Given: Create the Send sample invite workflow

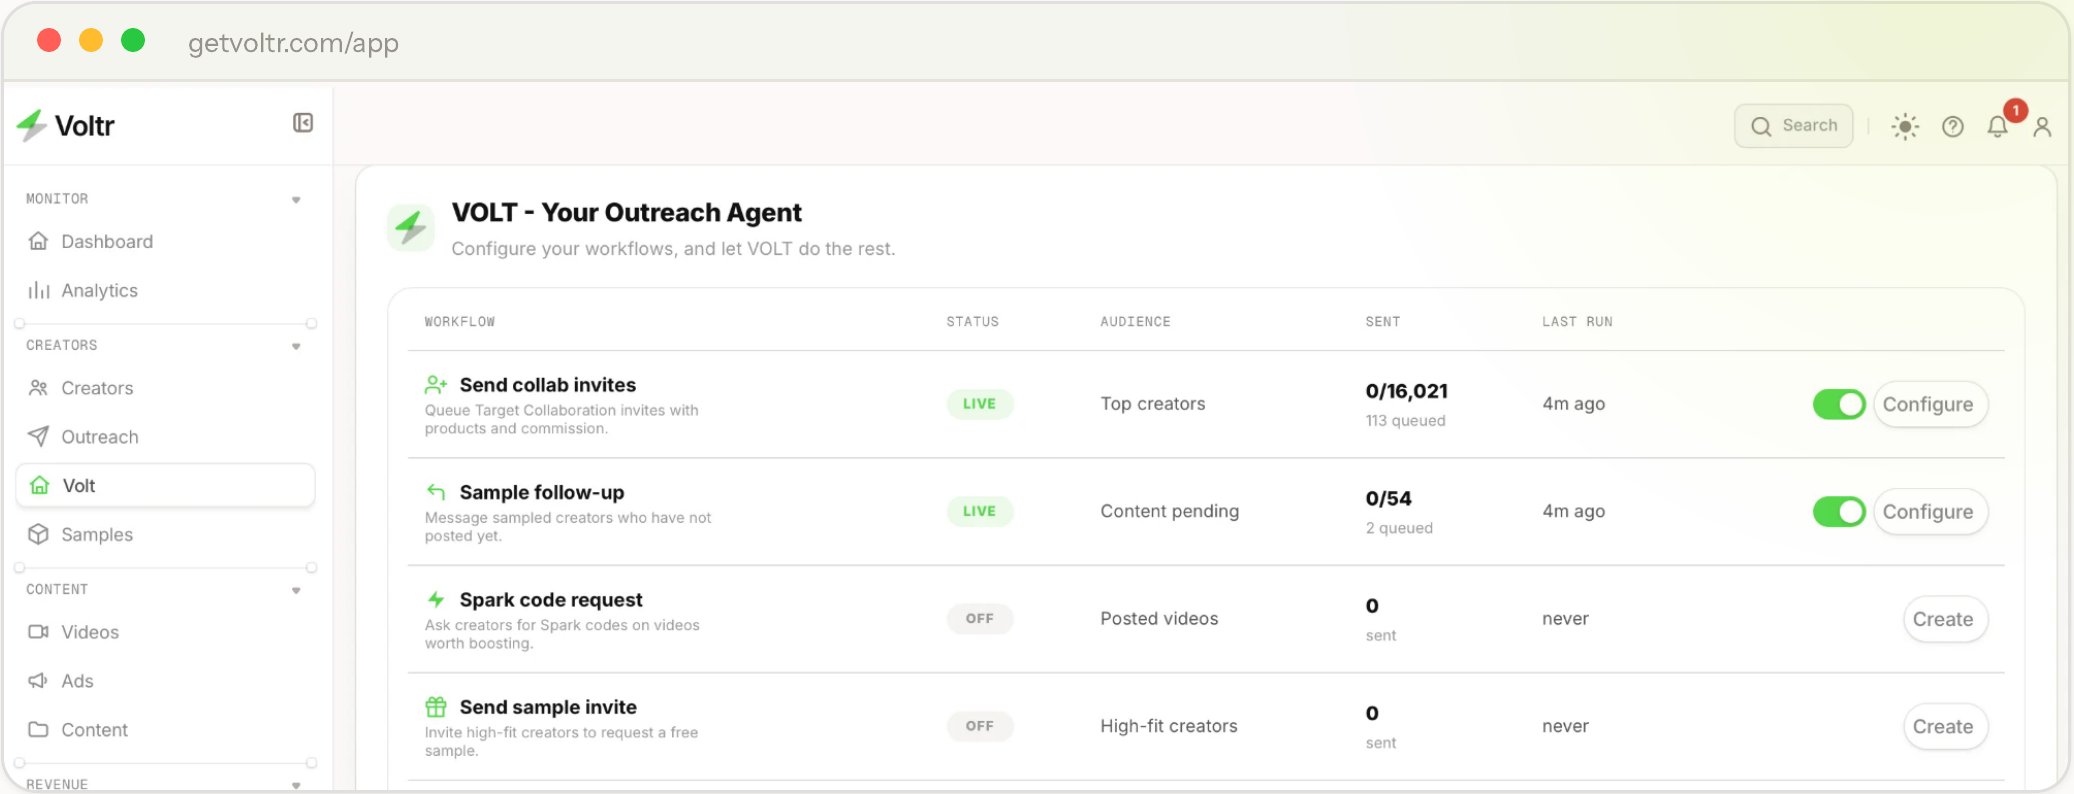Looking at the screenshot, I should [x=1944, y=726].
